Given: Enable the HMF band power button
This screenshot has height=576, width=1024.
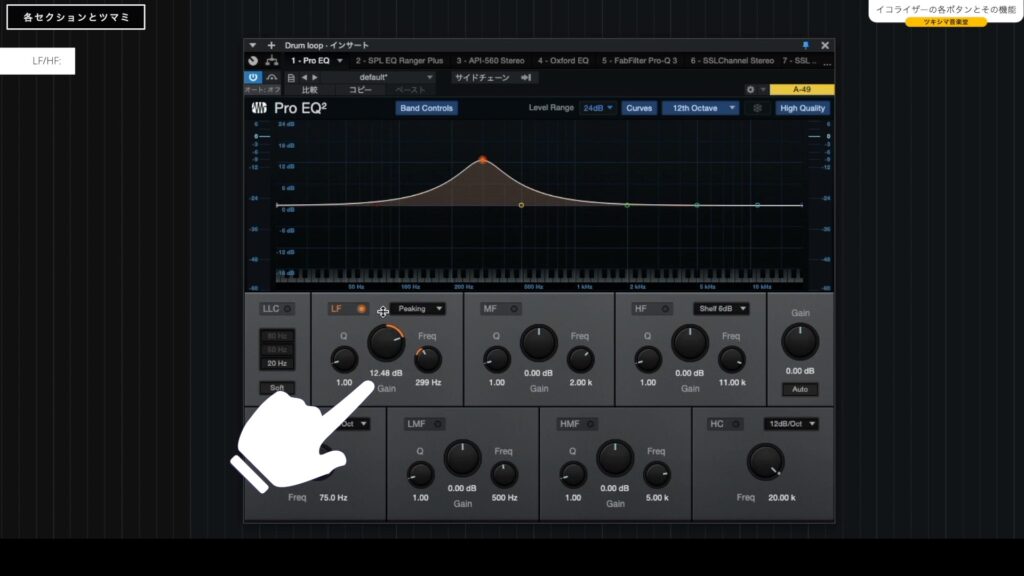Looking at the screenshot, I should point(590,424).
